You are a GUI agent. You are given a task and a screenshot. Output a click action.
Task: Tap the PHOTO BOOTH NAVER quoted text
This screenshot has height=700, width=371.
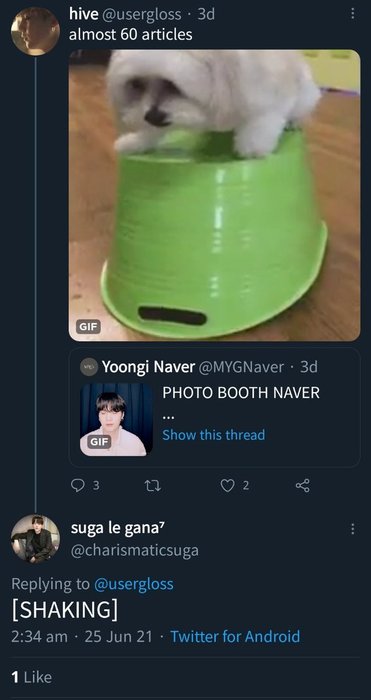[x=241, y=393]
